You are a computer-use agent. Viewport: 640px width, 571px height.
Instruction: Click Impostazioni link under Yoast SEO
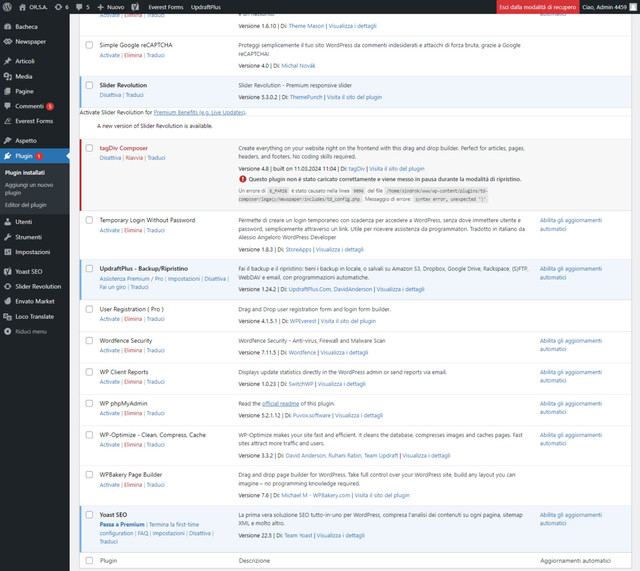169,533
